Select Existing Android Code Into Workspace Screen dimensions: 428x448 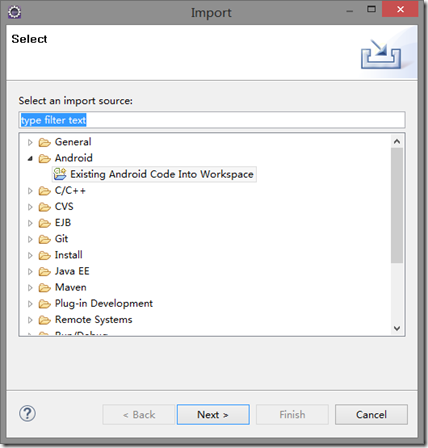point(154,174)
